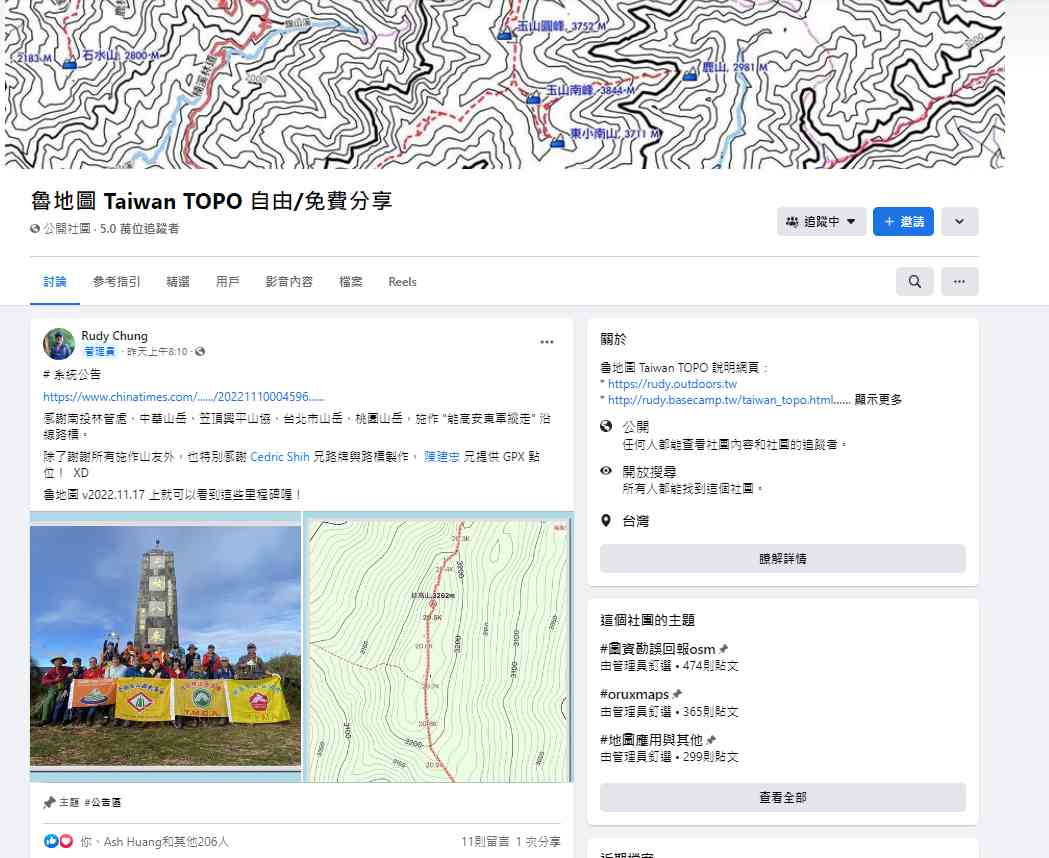1049x858 pixels.
Task: Click the 5.0 萬位追蹤者 member count
Action: click(x=139, y=229)
